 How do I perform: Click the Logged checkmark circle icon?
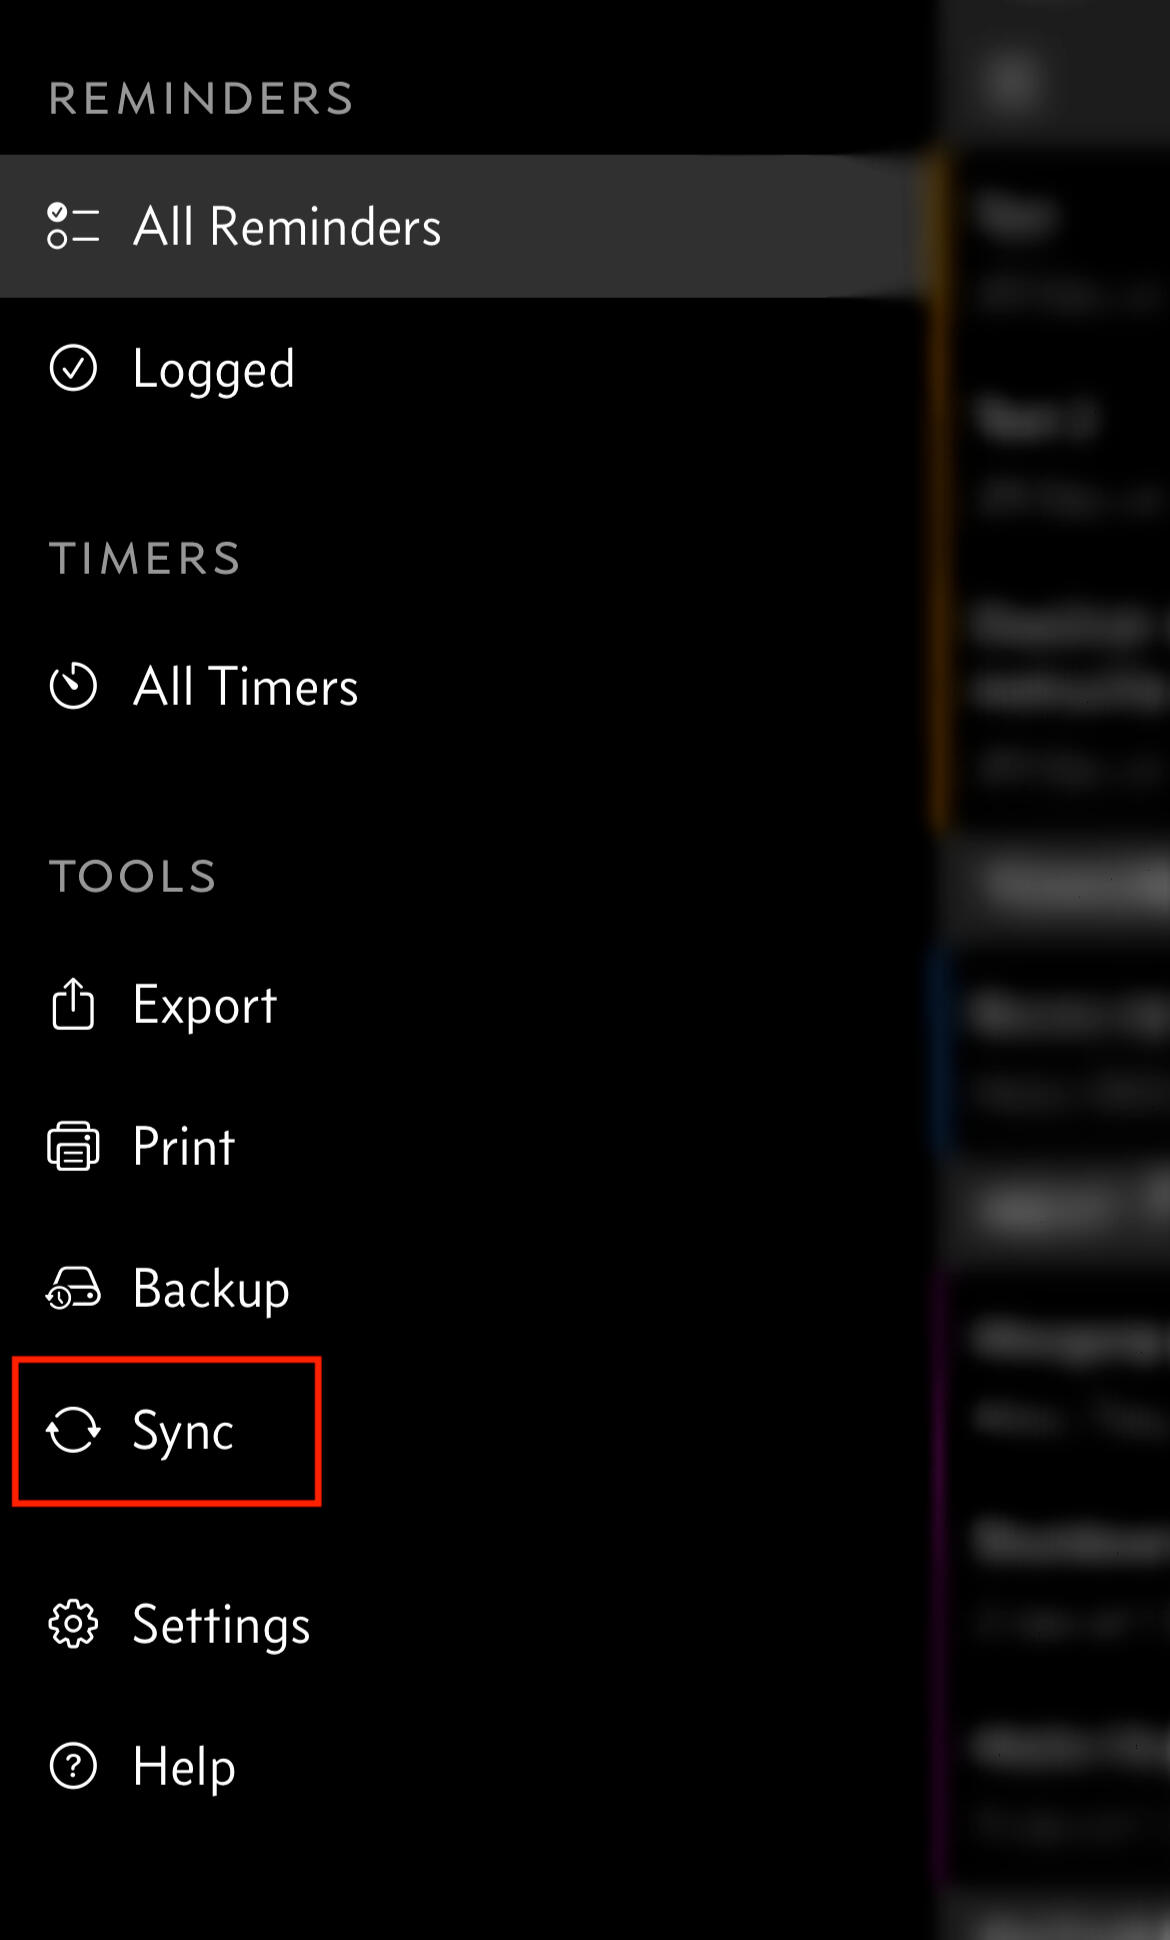pos(73,369)
